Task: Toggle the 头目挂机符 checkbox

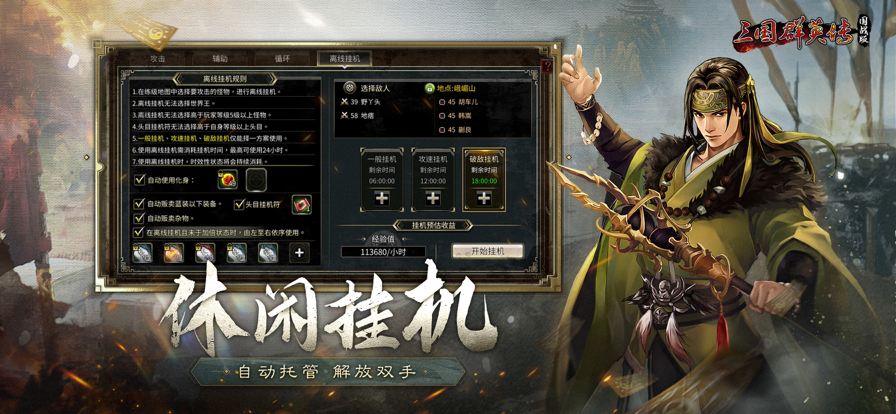Action: (239, 204)
